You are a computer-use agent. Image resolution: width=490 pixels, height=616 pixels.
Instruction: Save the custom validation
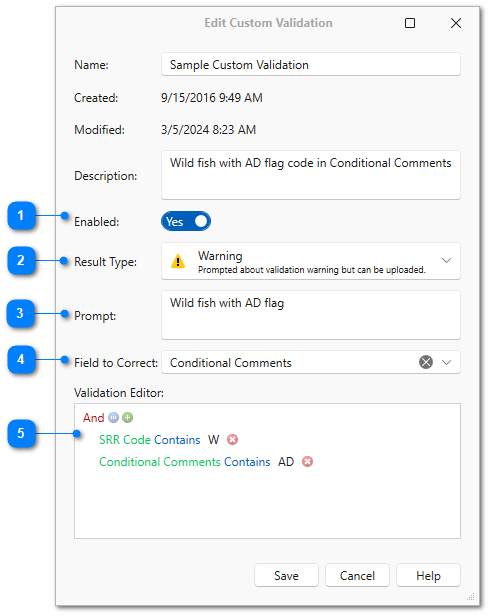point(286,575)
